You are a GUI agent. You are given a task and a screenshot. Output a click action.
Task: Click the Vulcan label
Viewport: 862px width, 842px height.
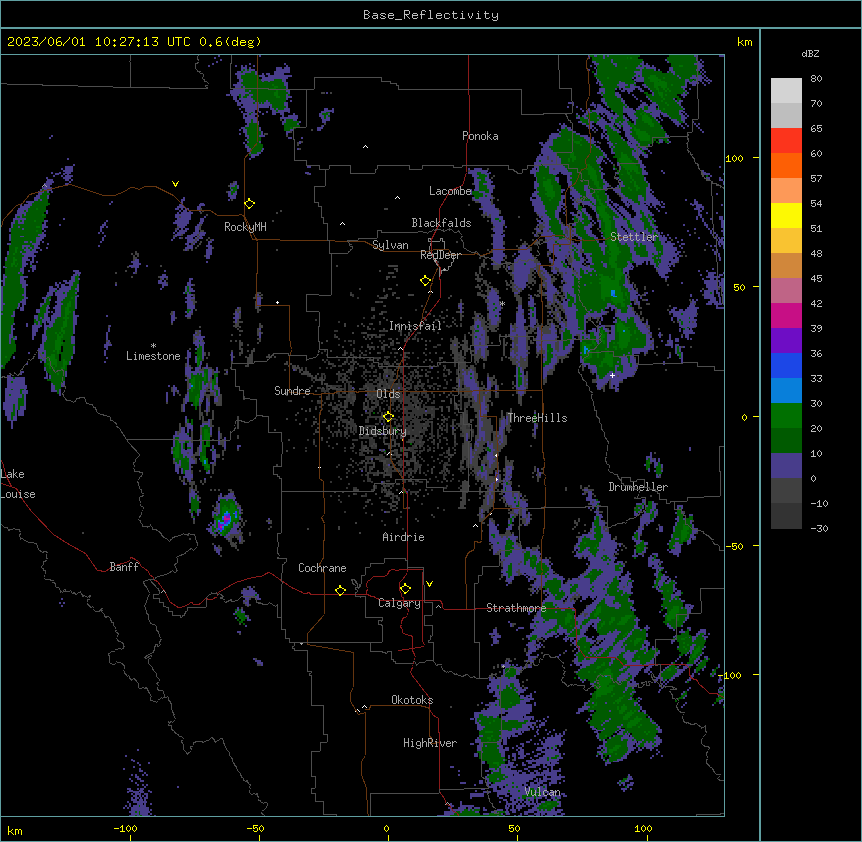[x=543, y=792]
